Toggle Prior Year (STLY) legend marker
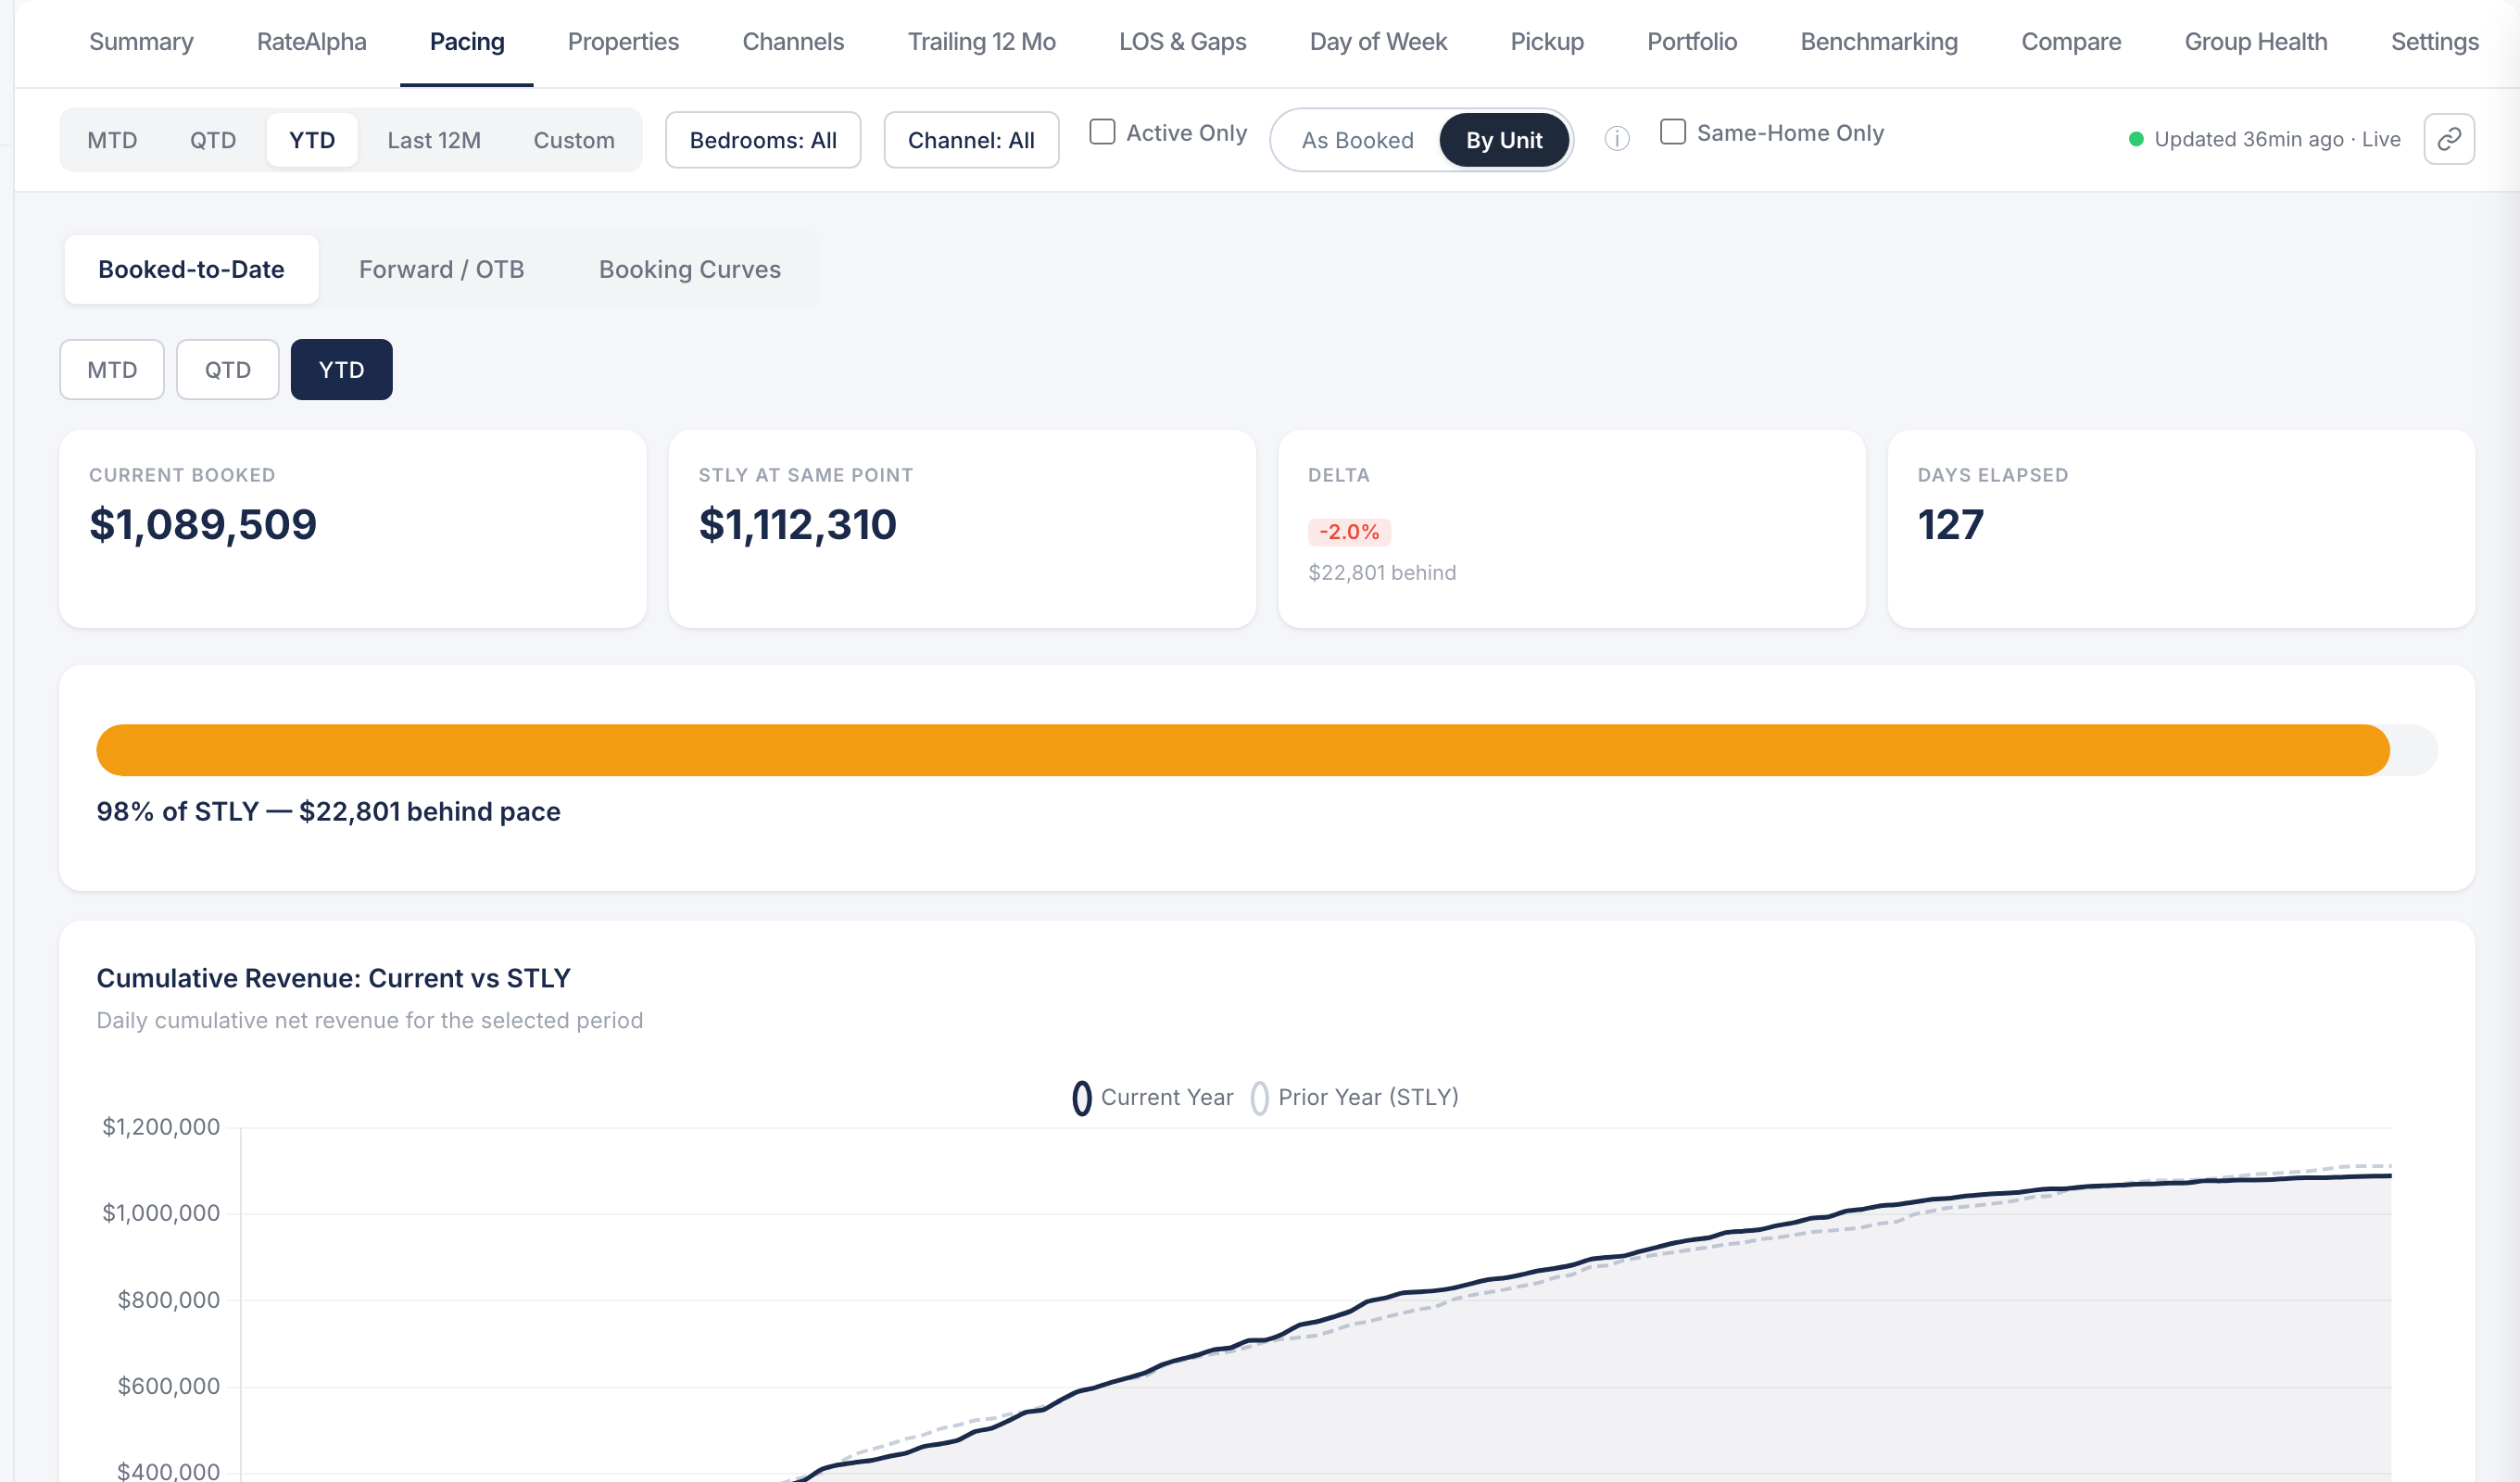The width and height of the screenshot is (2520, 1482). click(1259, 1098)
